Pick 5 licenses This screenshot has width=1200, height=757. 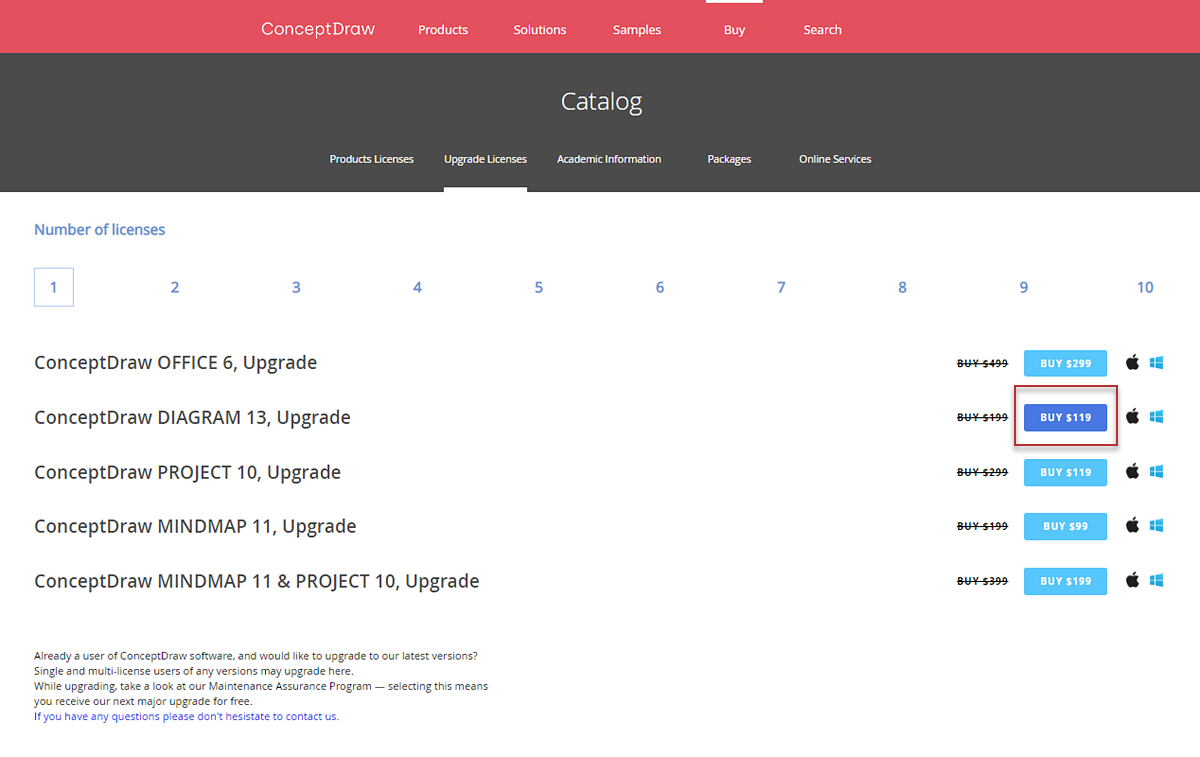pos(539,287)
